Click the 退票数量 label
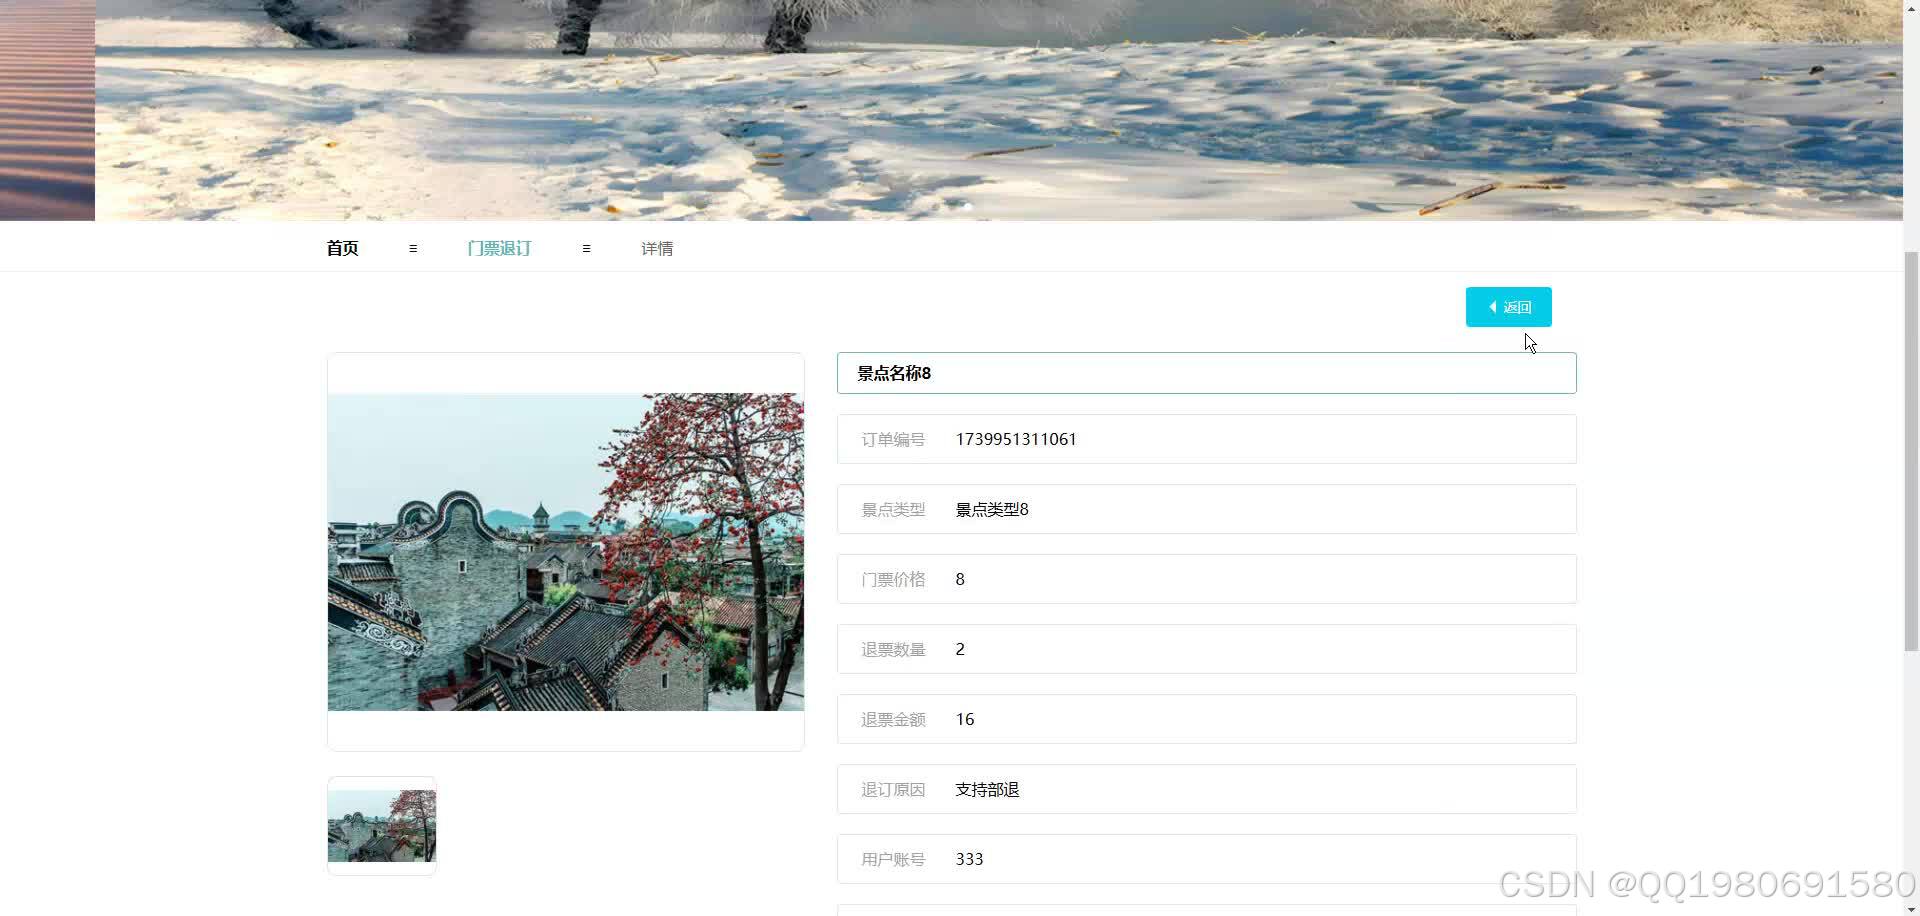Viewport: 1920px width, 916px height. click(893, 649)
